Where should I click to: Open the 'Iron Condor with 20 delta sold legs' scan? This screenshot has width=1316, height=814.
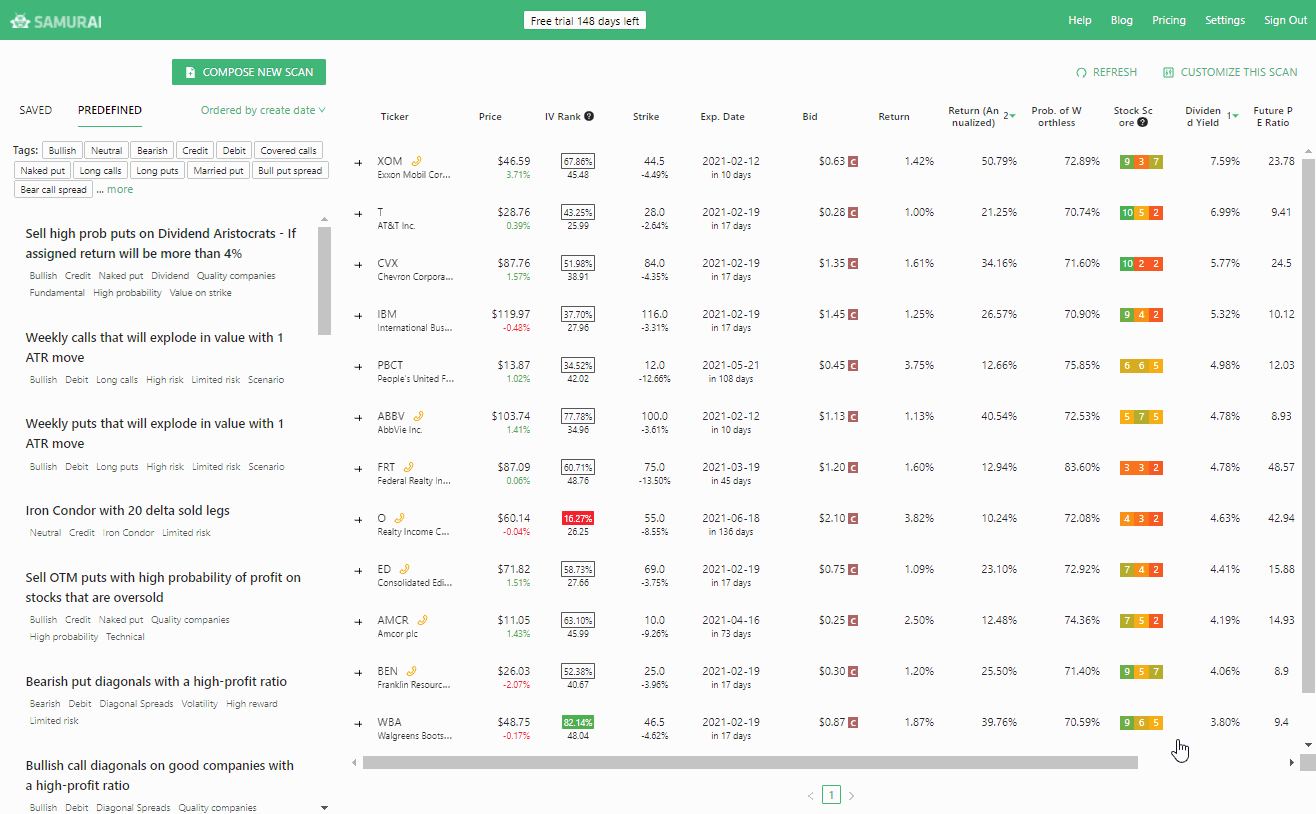pyautogui.click(x=128, y=511)
